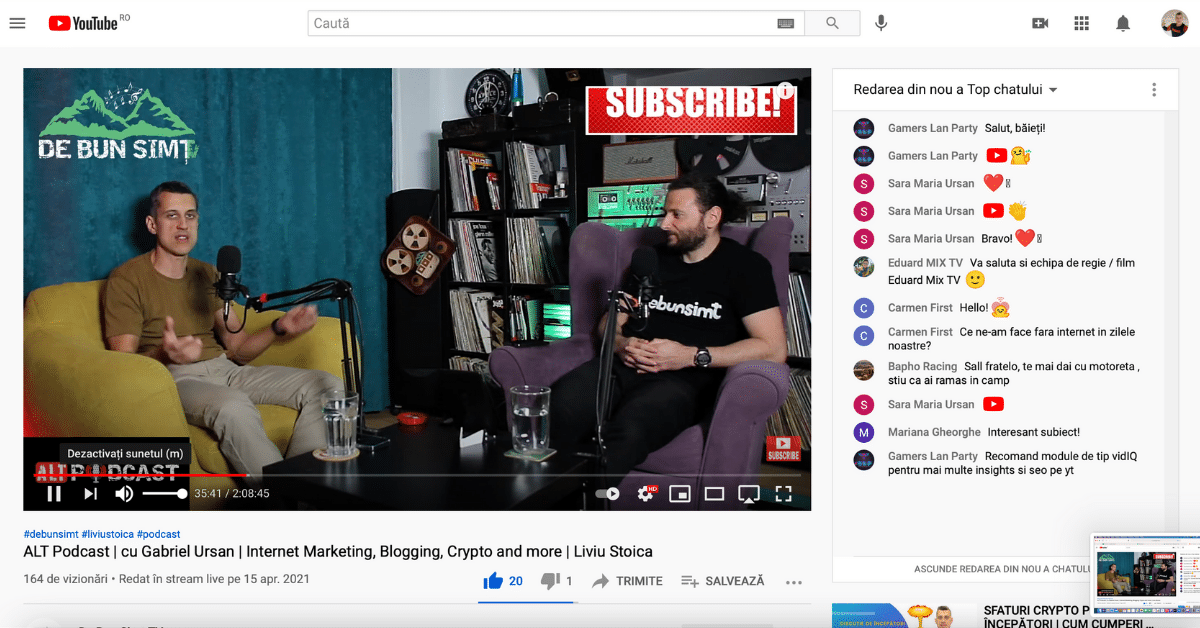Skip to next video
1200x628 pixels.
tap(90, 493)
